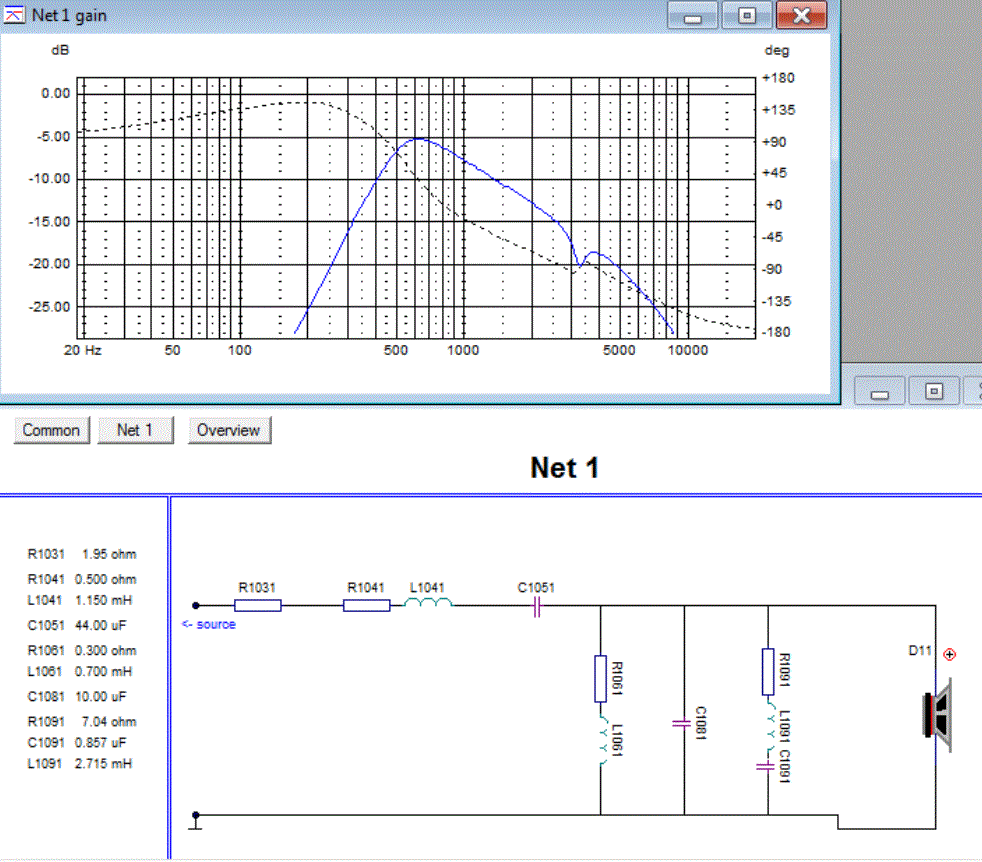Select the 'C1051 44.00 uF' list entry

point(77,625)
